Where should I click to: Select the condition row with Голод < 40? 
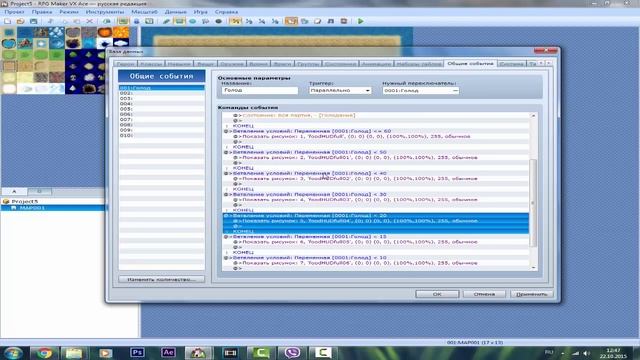click(x=376, y=173)
